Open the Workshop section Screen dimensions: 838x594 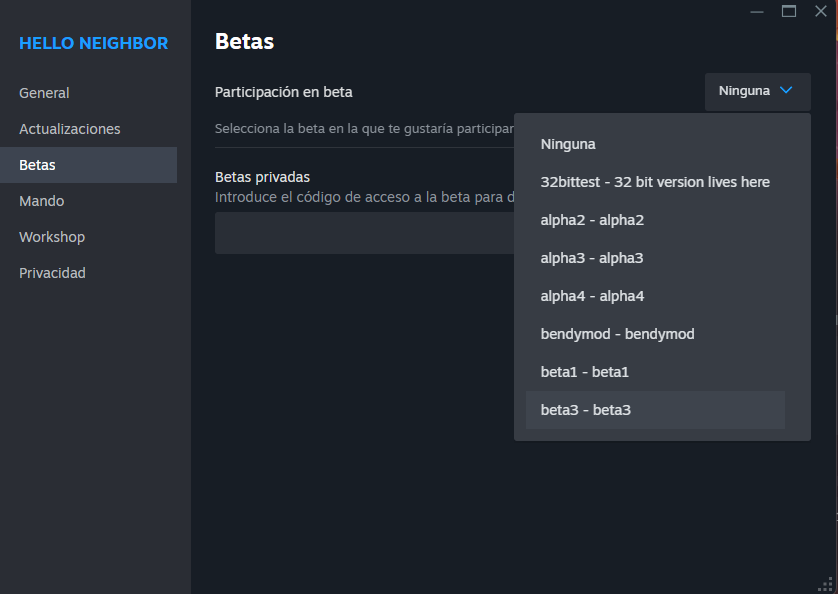click(52, 237)
